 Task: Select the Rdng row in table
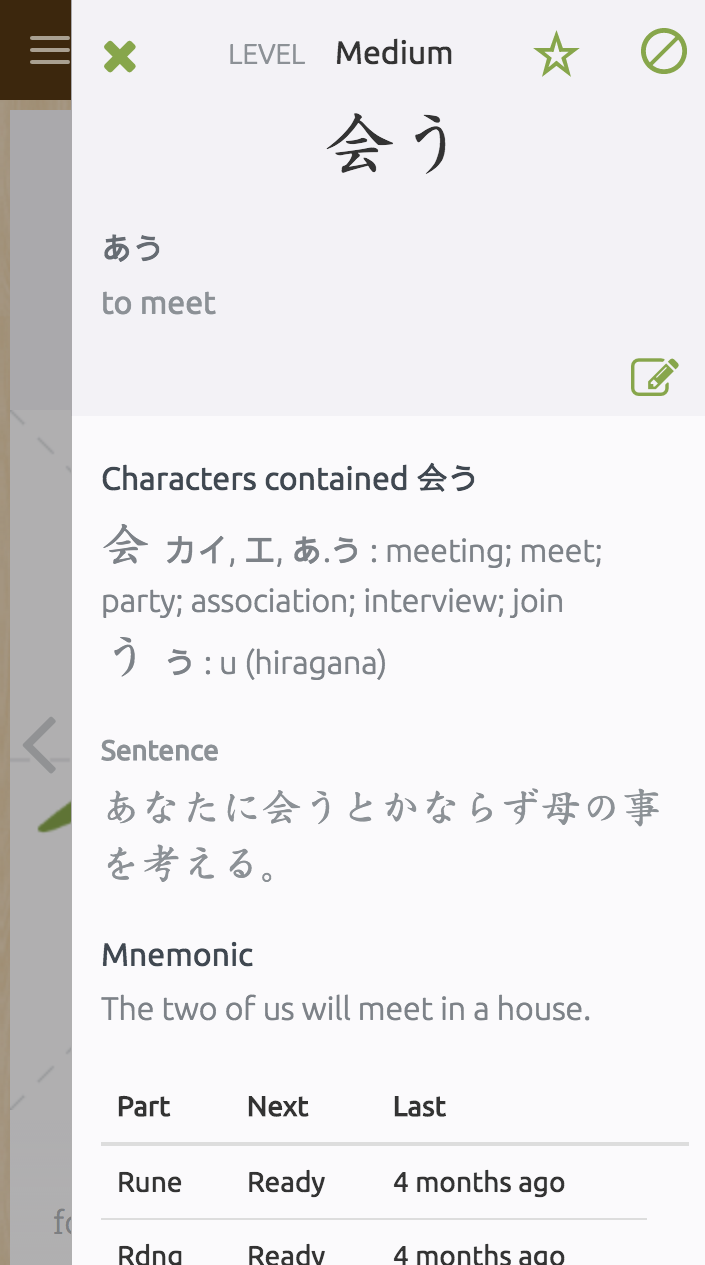pyautogui.click(x=374, y=1243)
